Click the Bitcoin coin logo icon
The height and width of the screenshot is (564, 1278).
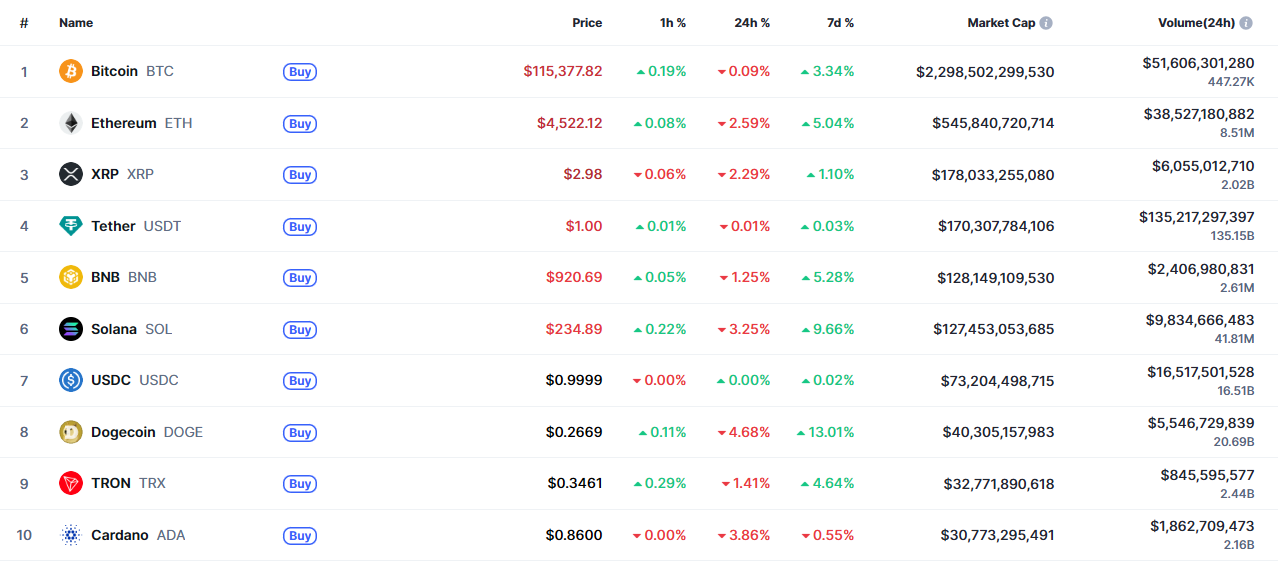pos(70,71)
